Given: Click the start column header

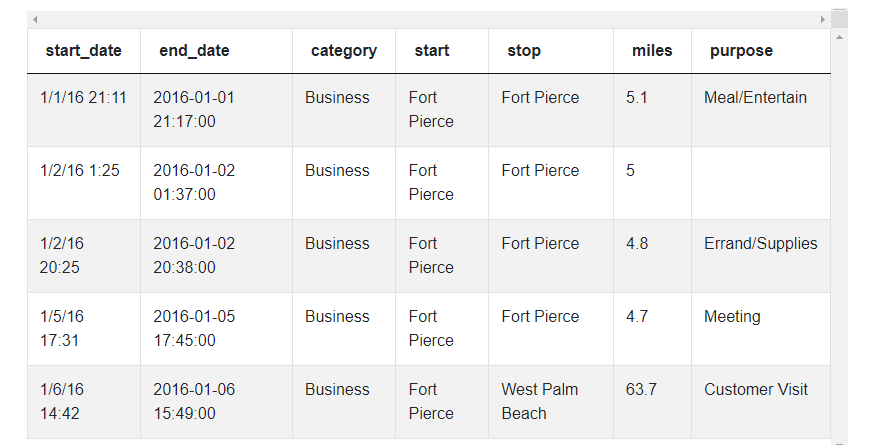Looking at the screenshot, I should 432,51.
